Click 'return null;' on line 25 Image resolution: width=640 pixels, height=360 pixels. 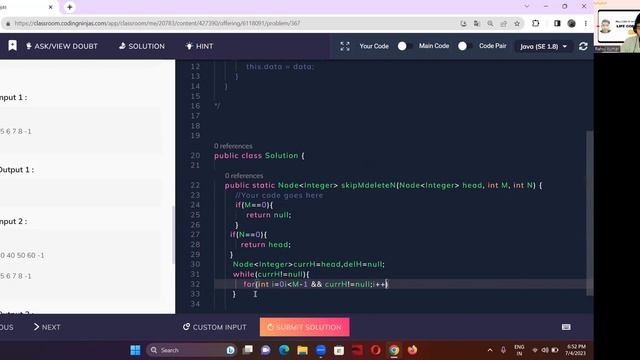pos(269,215)
